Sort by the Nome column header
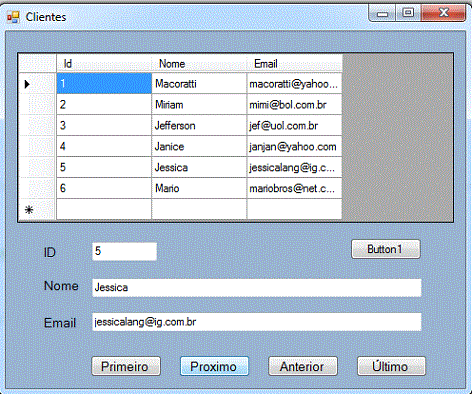The width and height of the screenshot is (472, 394). [x=199, y=63]
